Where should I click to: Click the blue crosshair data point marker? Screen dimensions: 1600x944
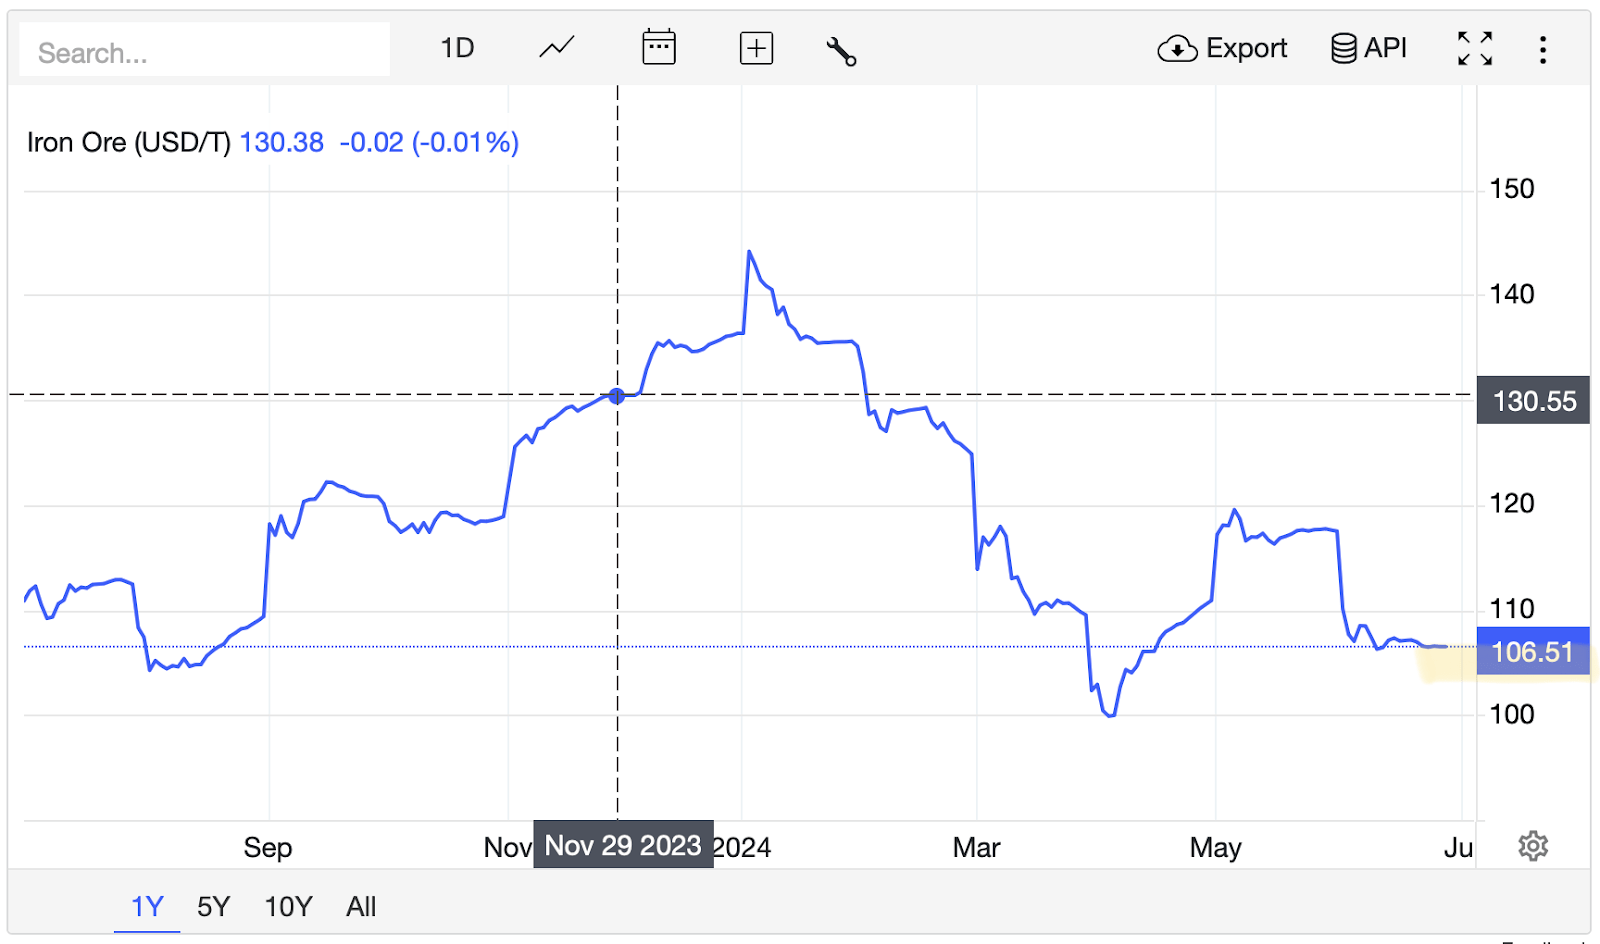[x=617, y=396]
